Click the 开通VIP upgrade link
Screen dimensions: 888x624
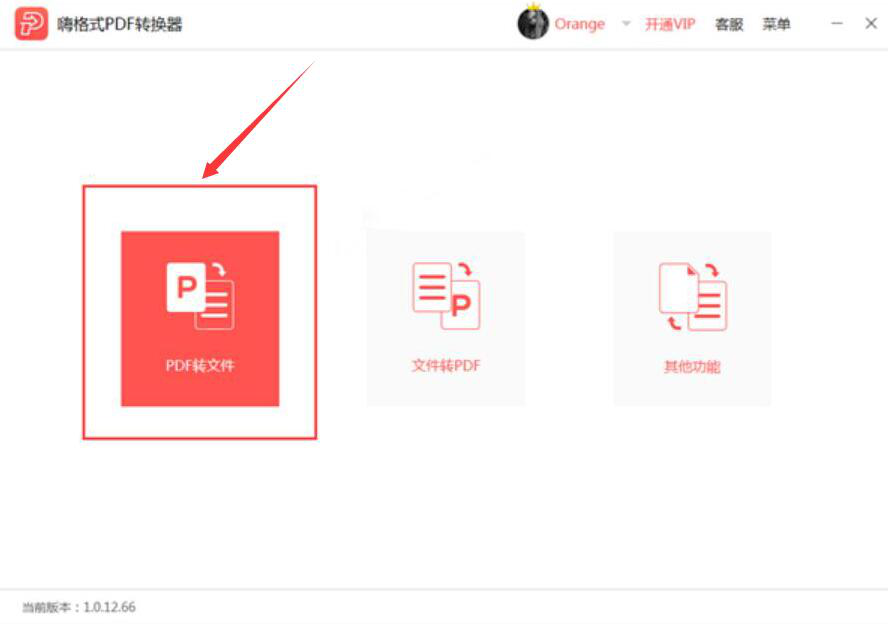(x=668, y=24)
